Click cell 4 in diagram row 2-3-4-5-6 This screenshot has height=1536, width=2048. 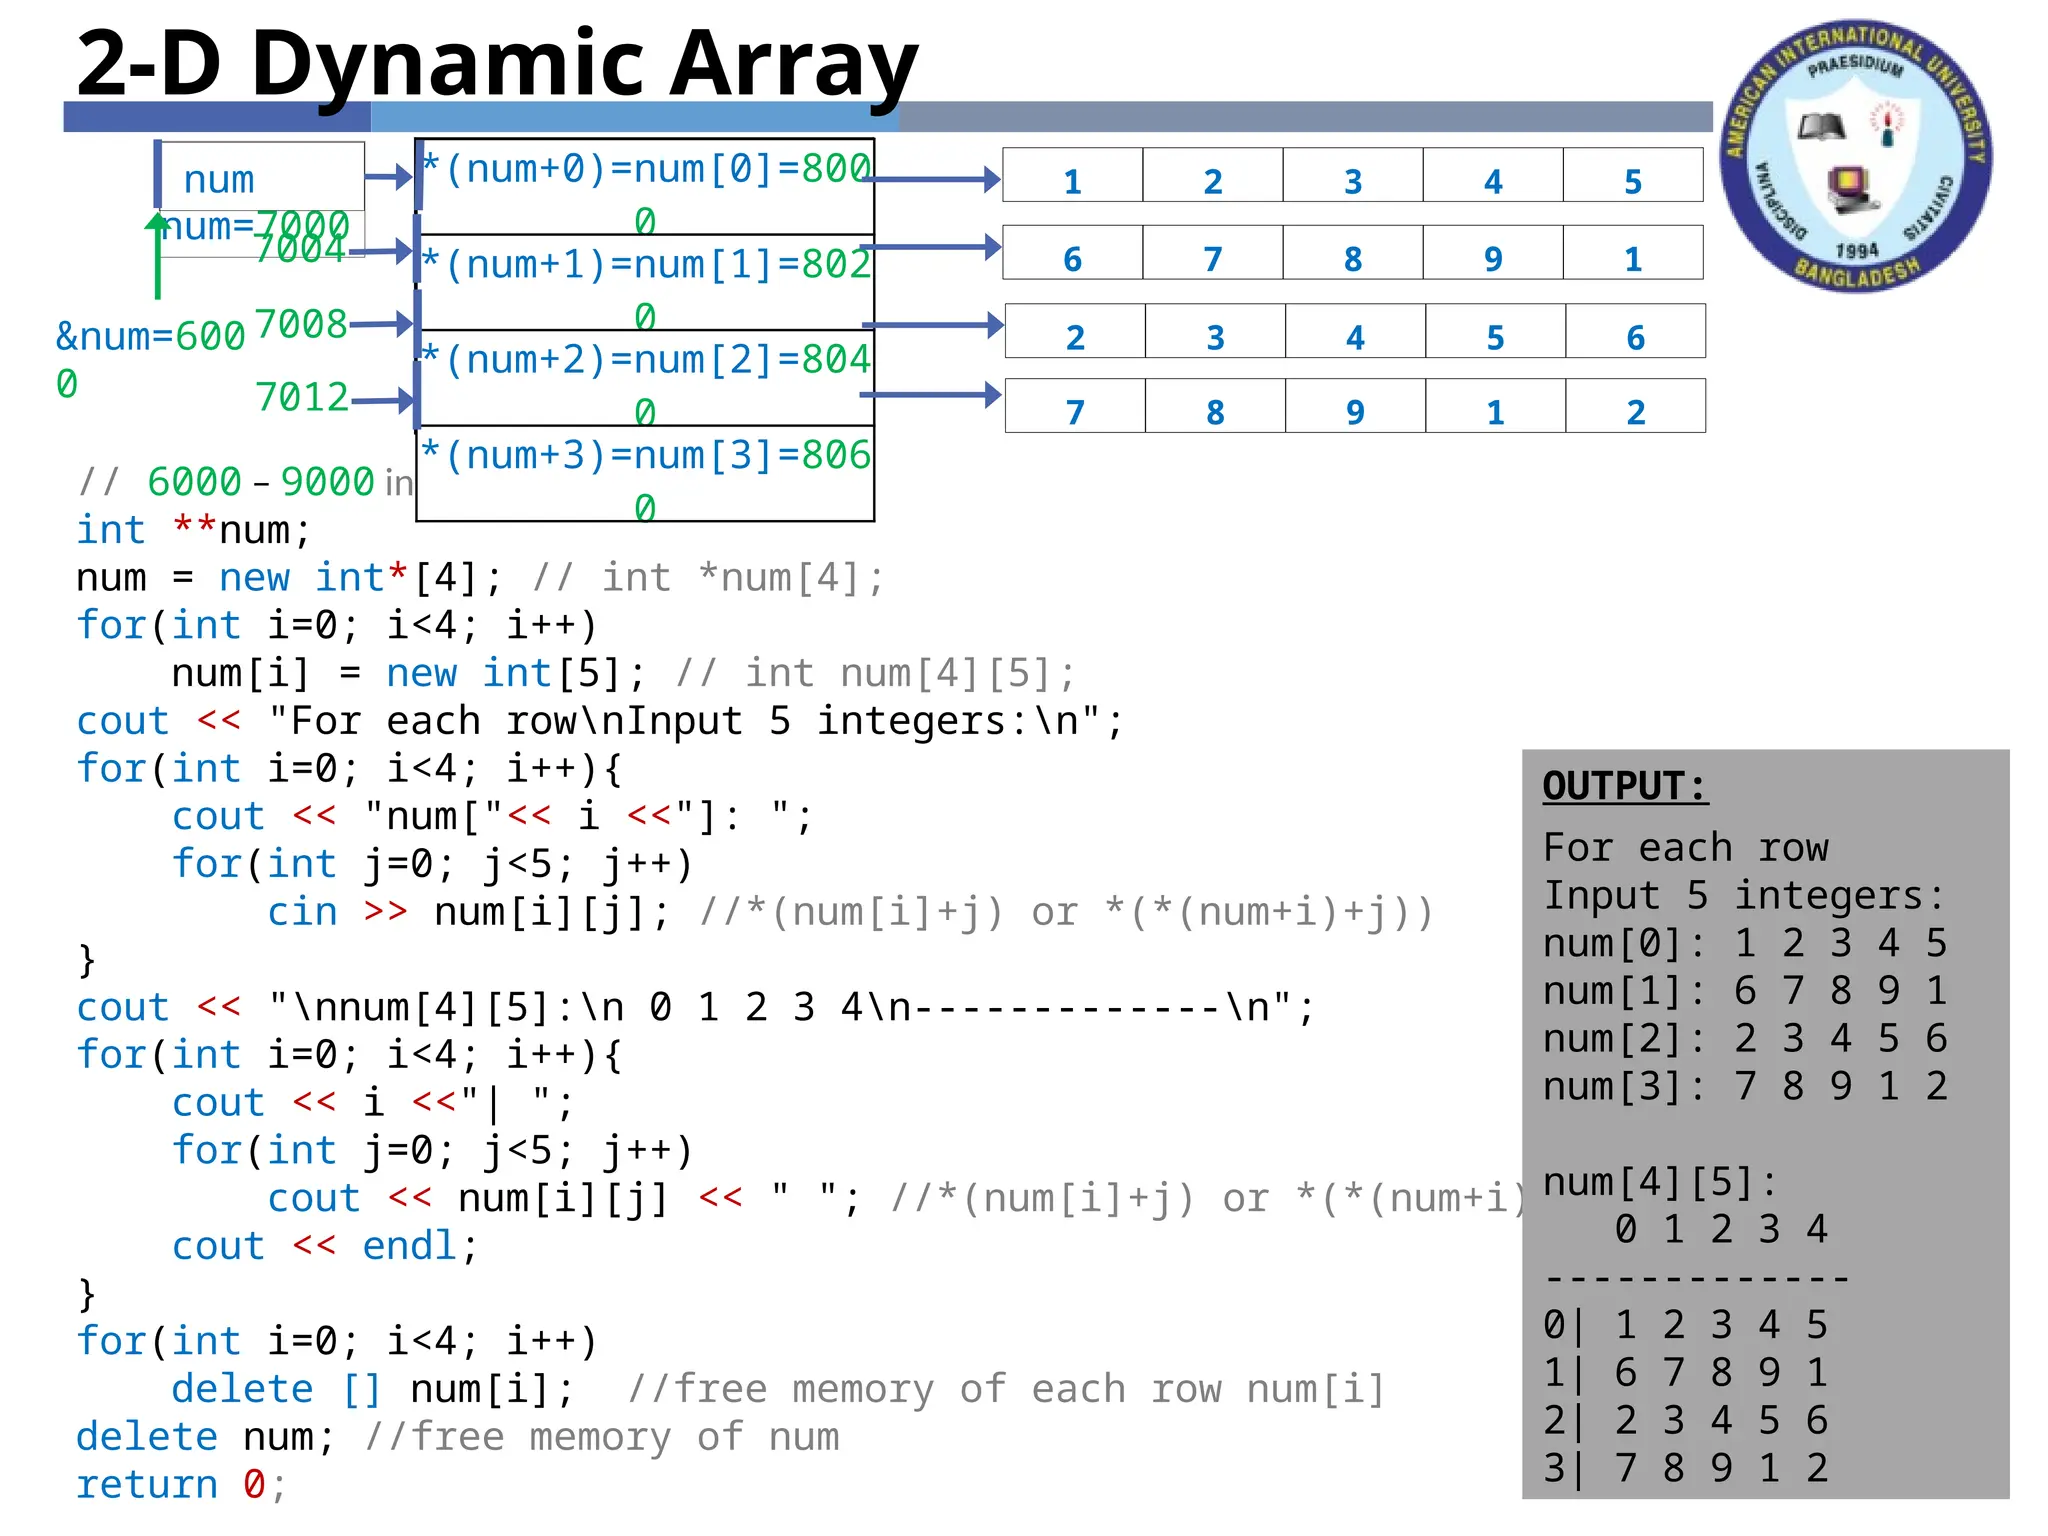(1355, 331)
